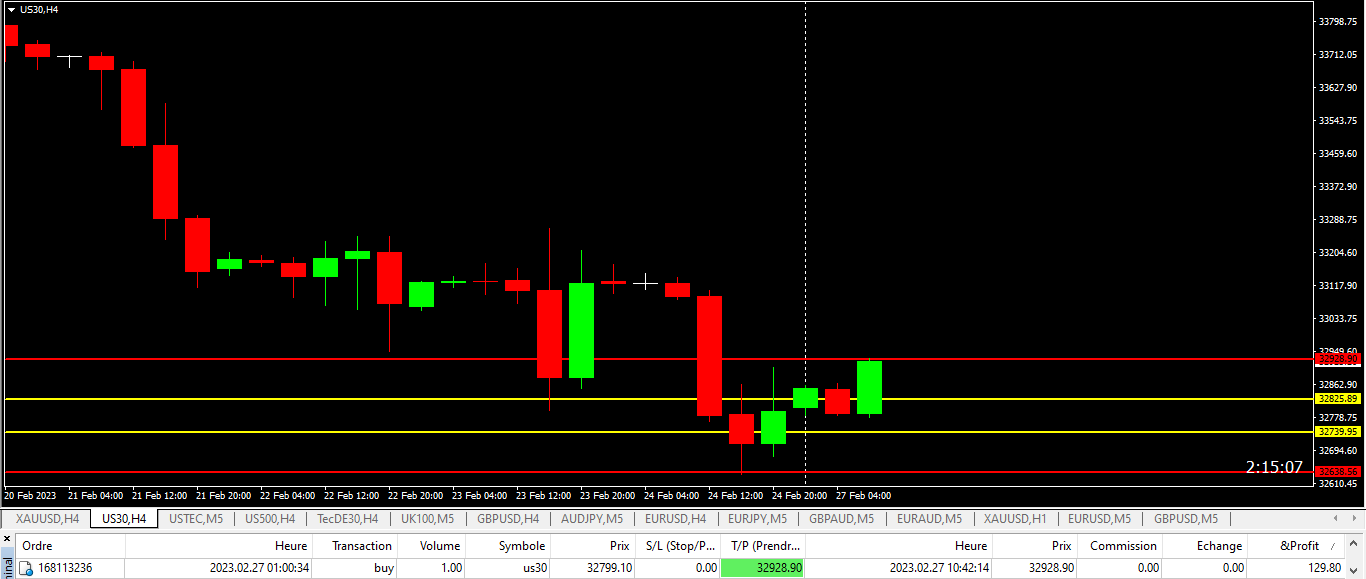Open the EURJPY,M5 chart tab
This screenshot has width=1366, height=579.
(758, 519)
